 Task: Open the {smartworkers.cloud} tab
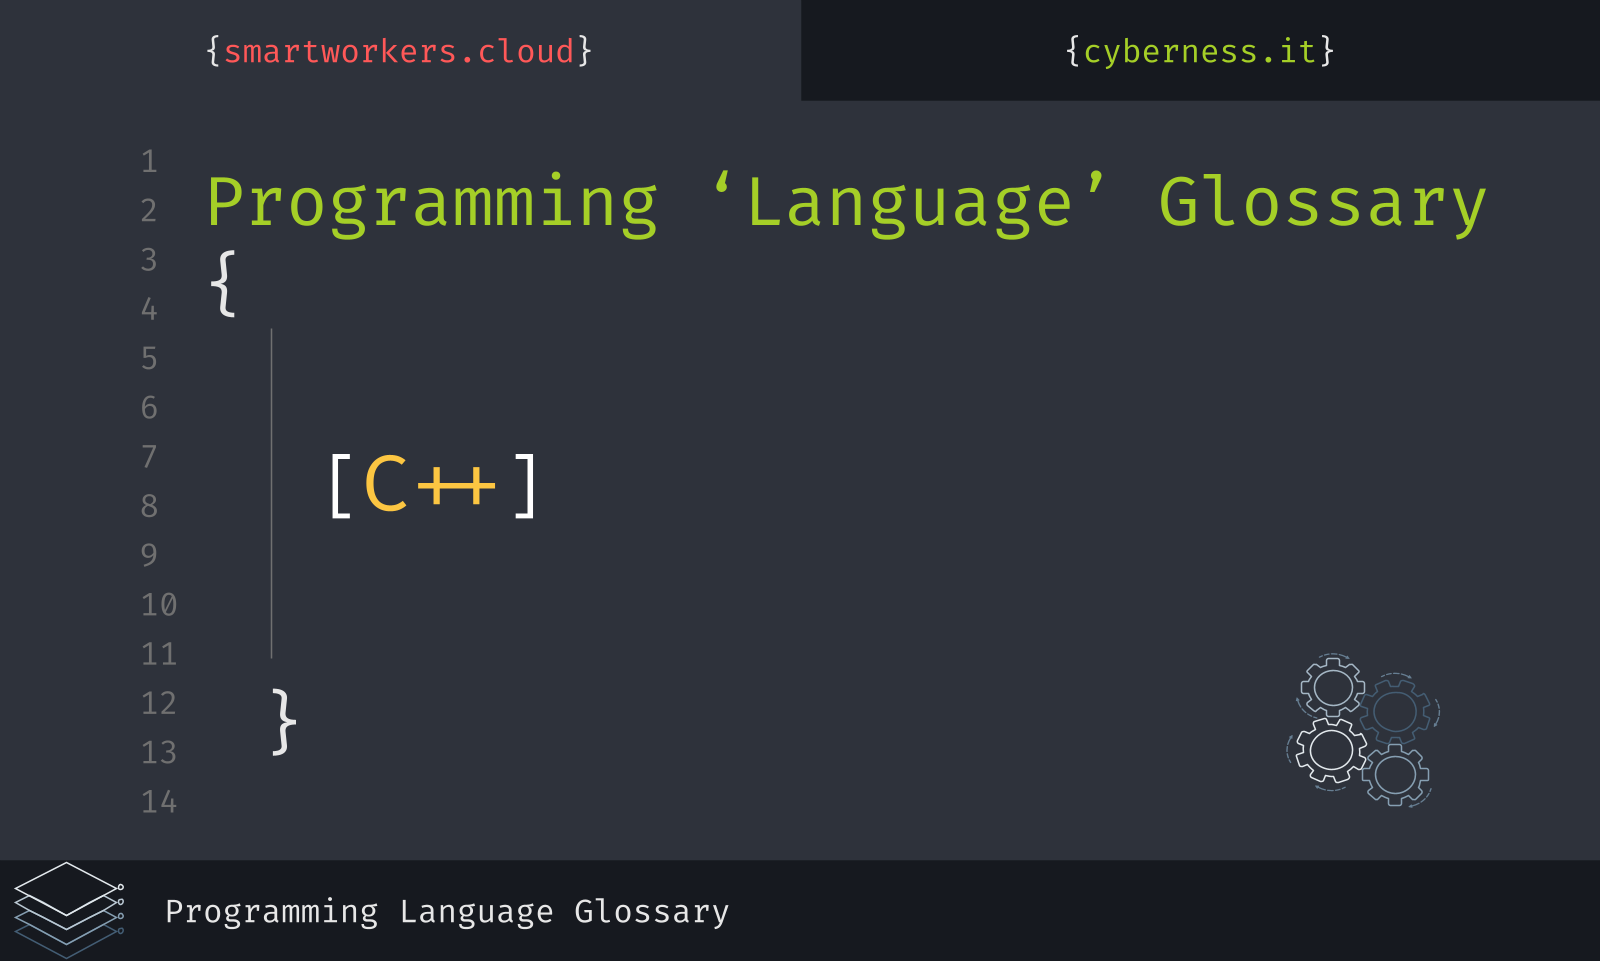[399, 50]
